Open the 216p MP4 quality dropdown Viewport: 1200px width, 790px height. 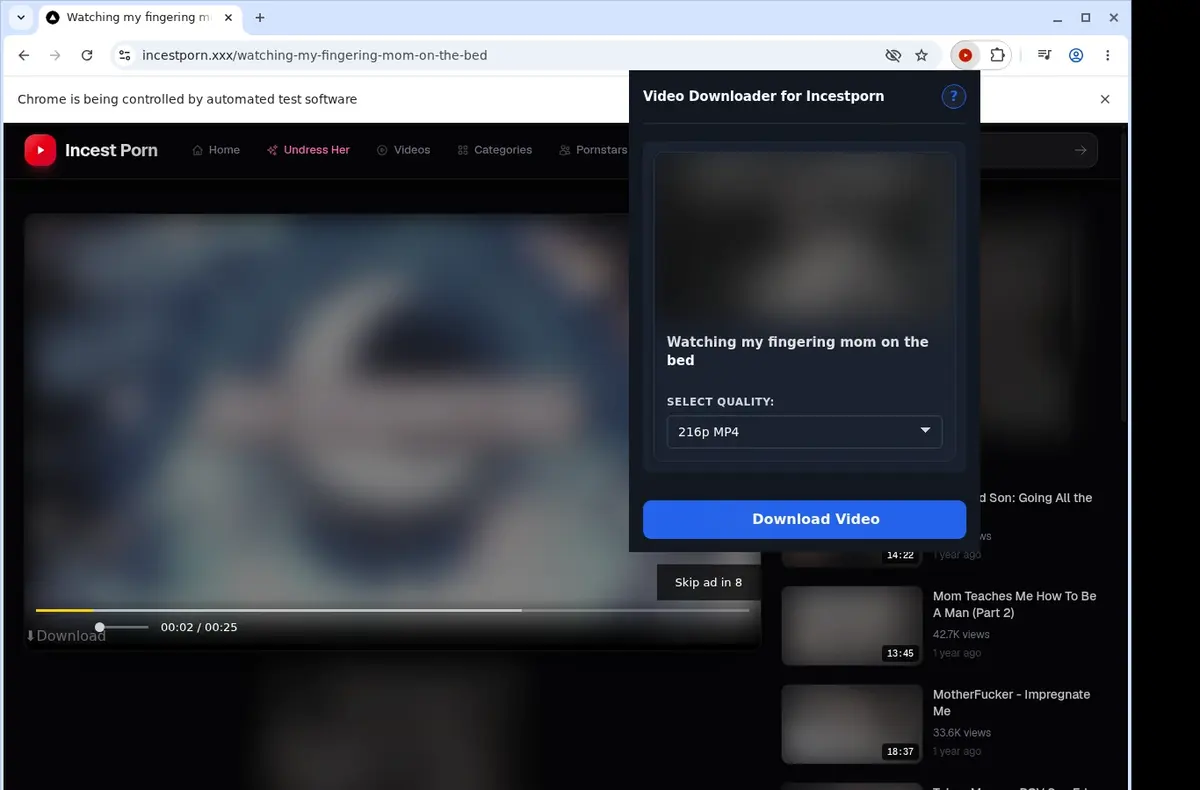point(804,432)
